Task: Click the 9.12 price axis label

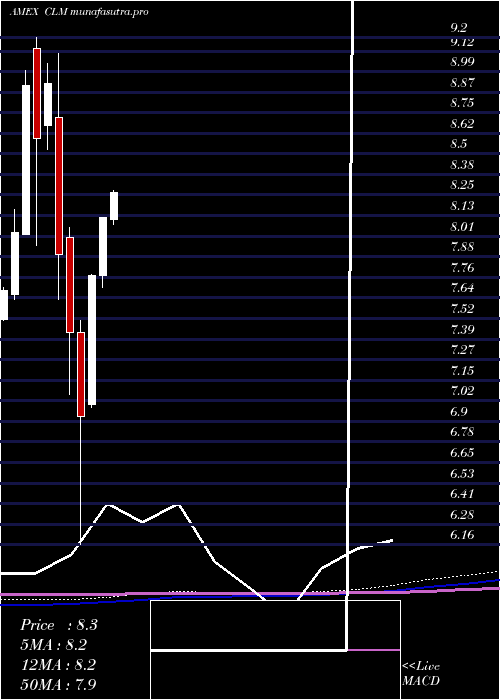Action: (462, 42)
